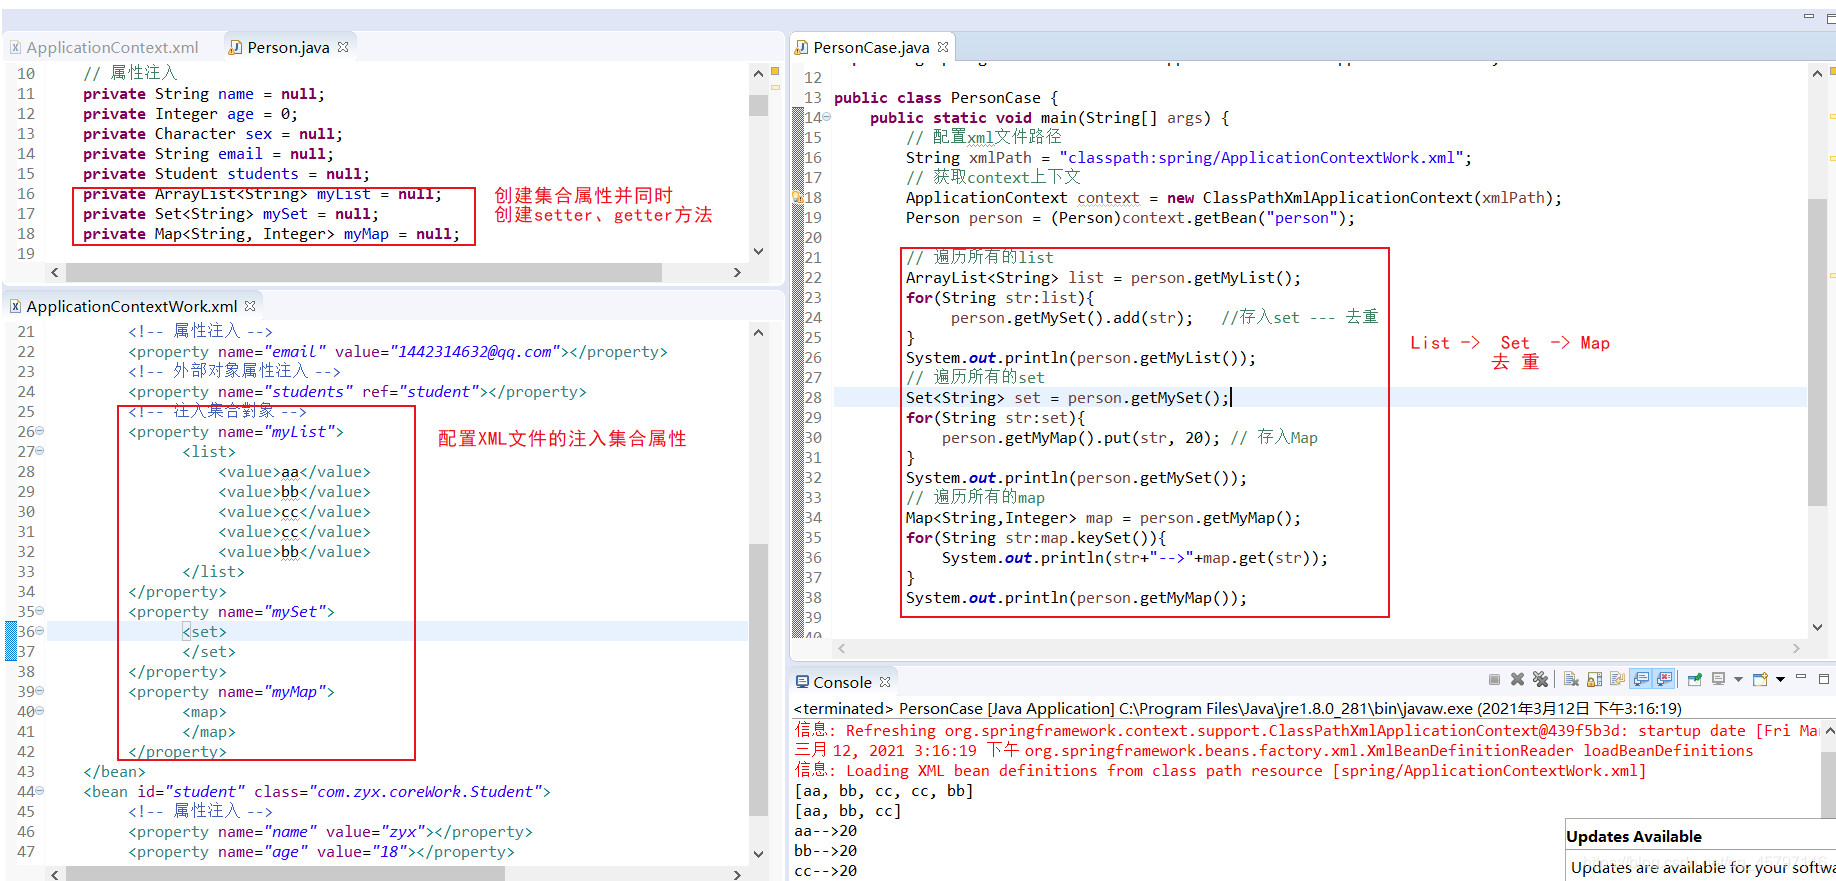Collapse the myMap property at line 39
The image size is (1836, 881).
point(40,691)
